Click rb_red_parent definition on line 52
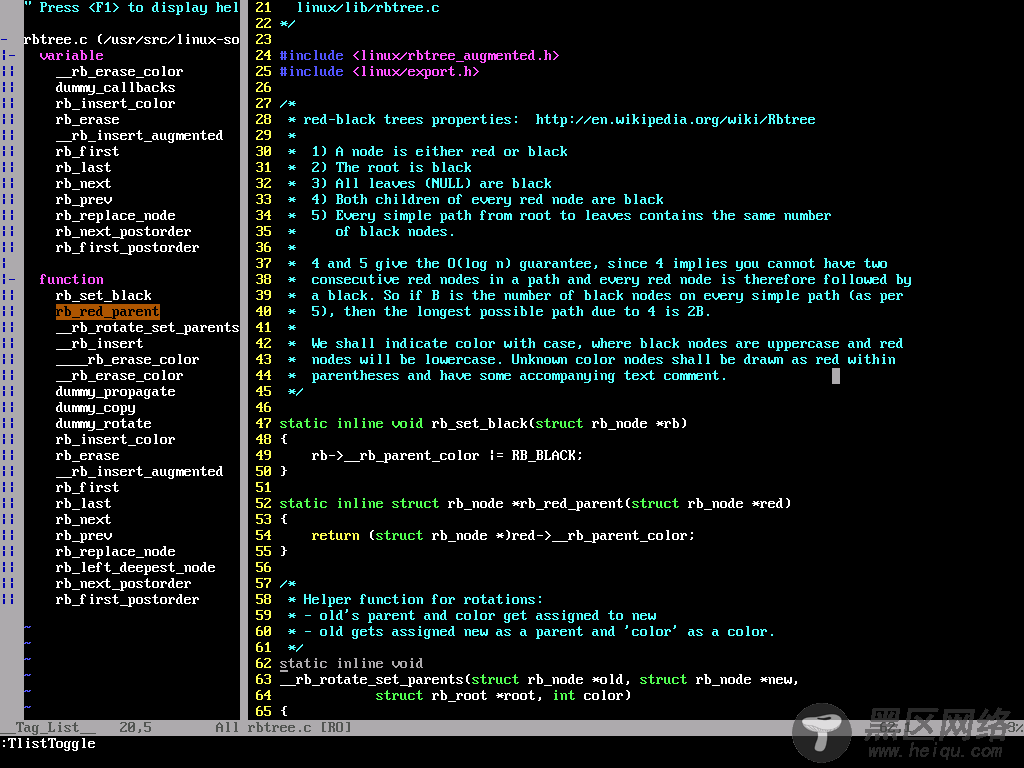Screen dimensions: 1024x768 pyautogui.click(x=571, y=504)
